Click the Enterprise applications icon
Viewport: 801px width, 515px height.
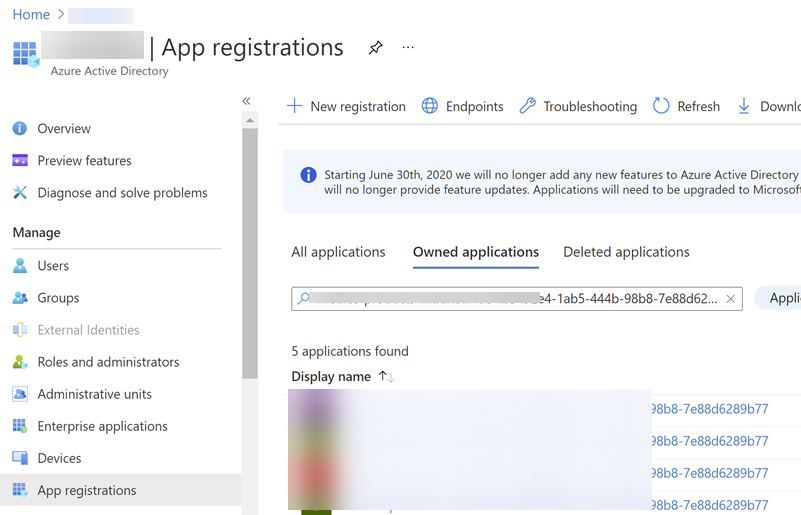[20, 426]
